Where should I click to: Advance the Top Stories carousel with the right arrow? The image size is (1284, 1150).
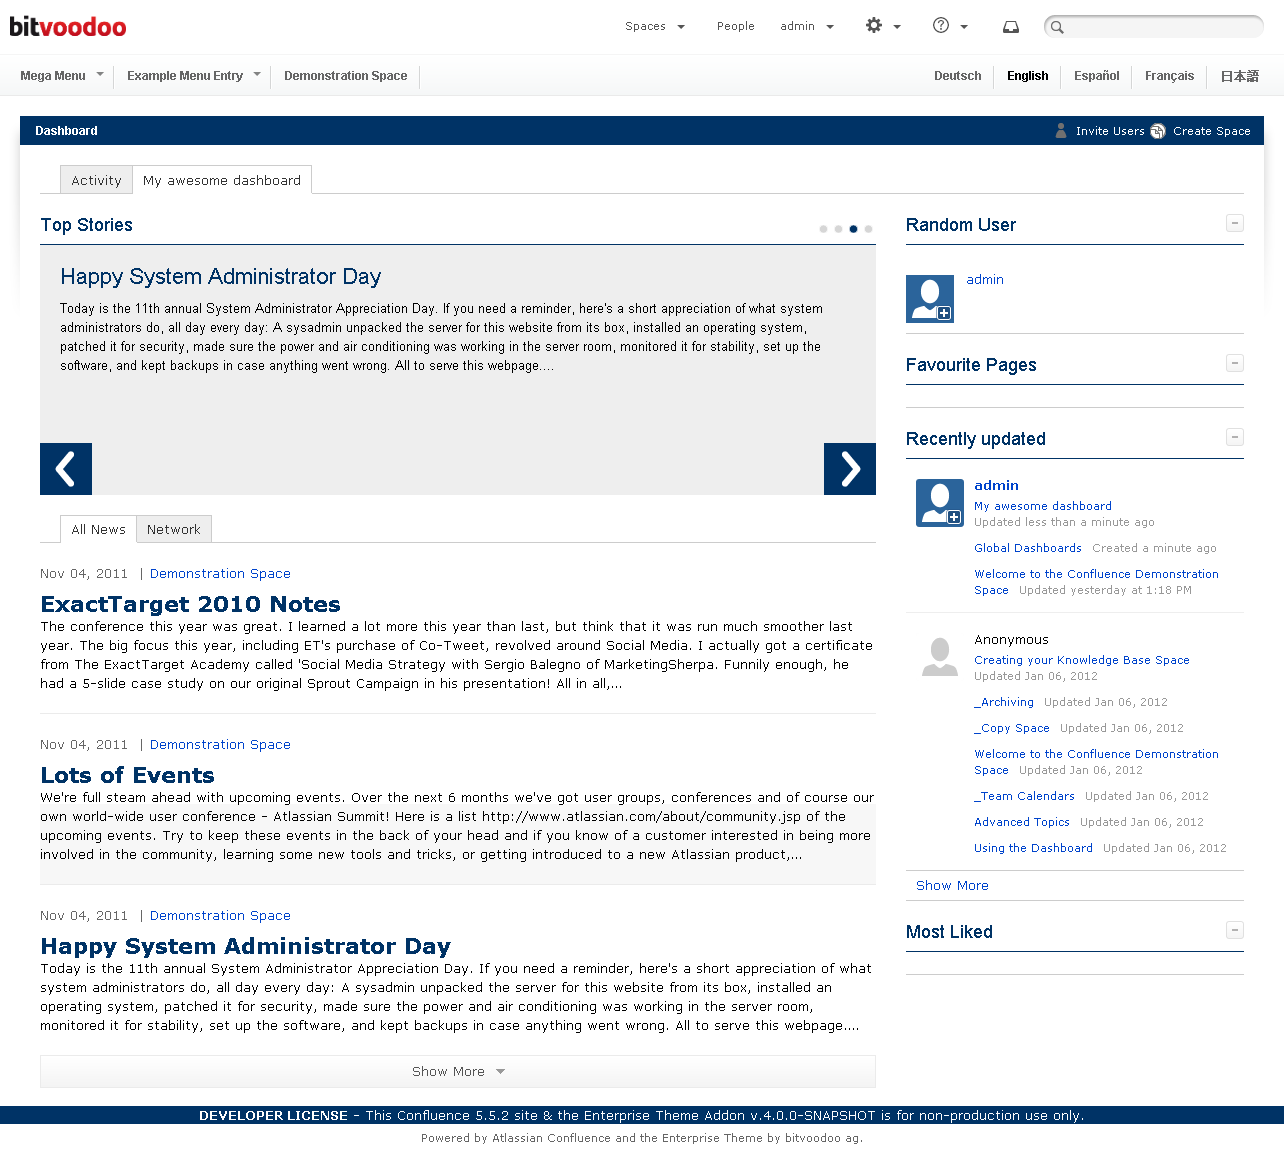click(x=849, y=468)
